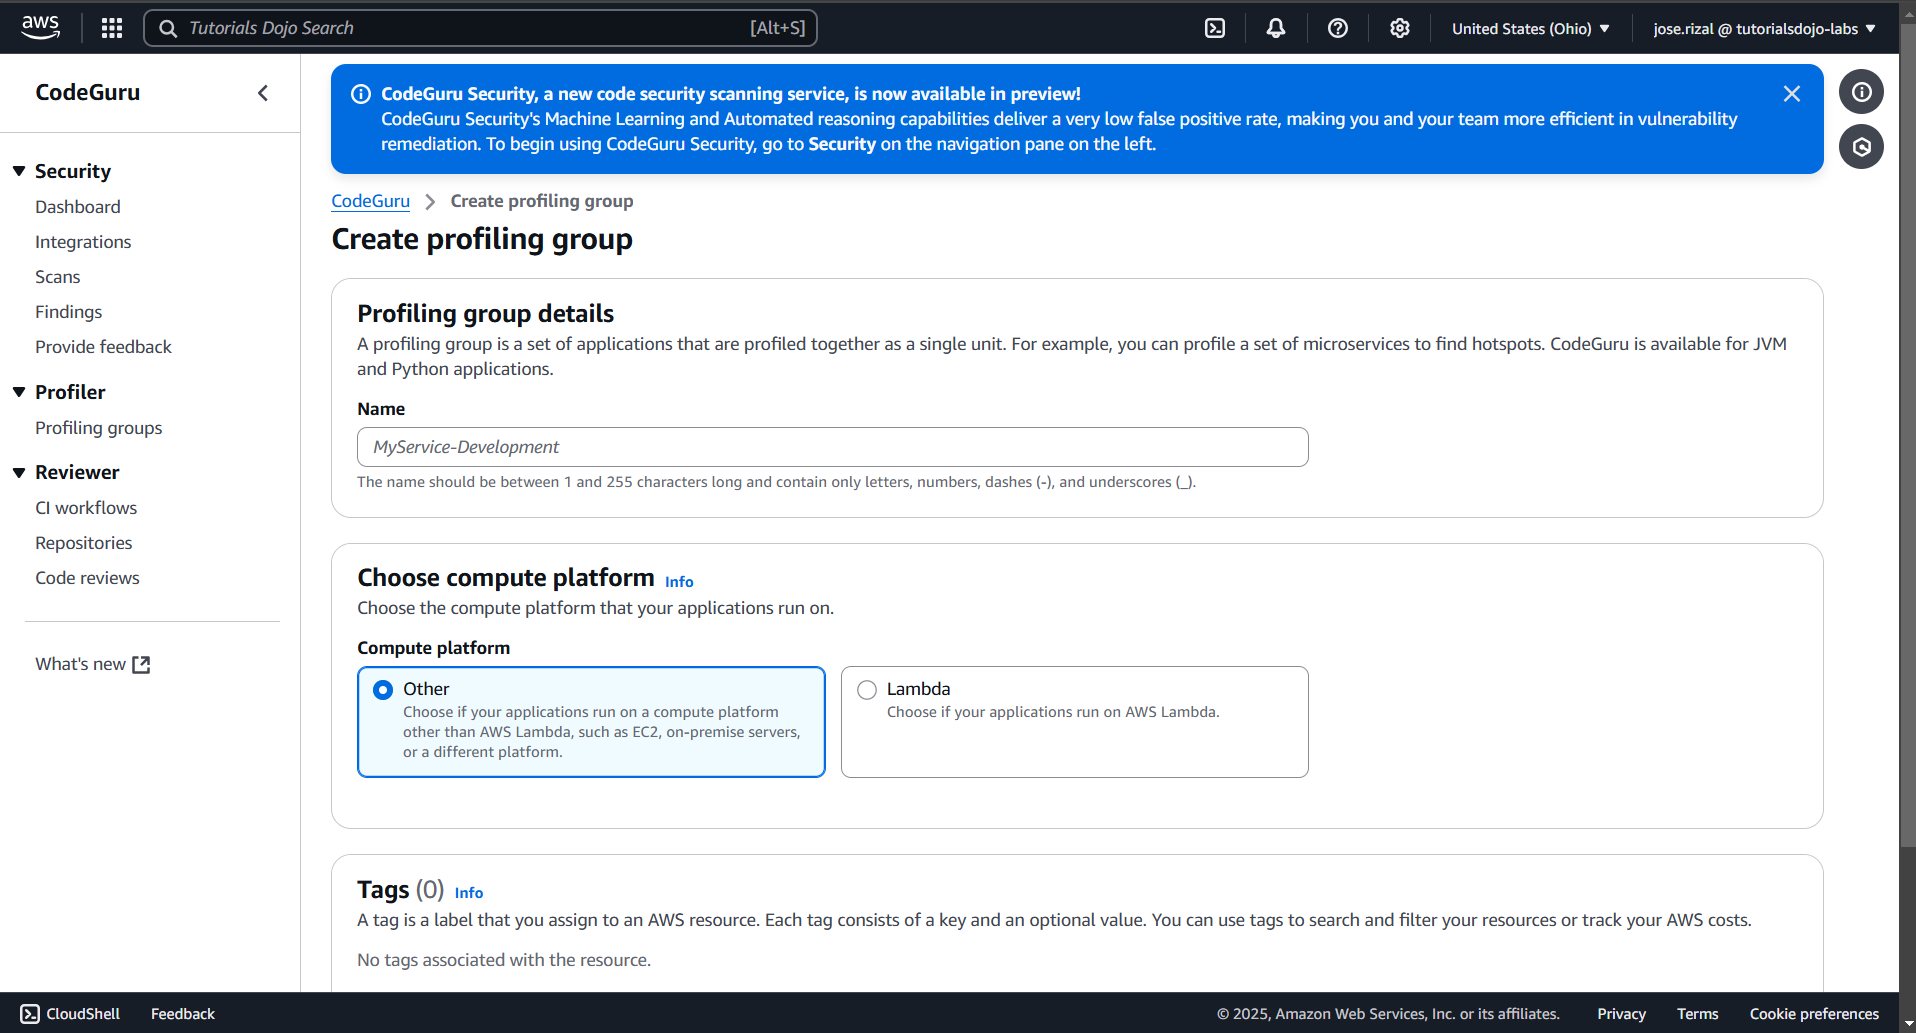Viewport: 1916px width, 1033px height.
Task: Open the What's new link
Action: 92,664
